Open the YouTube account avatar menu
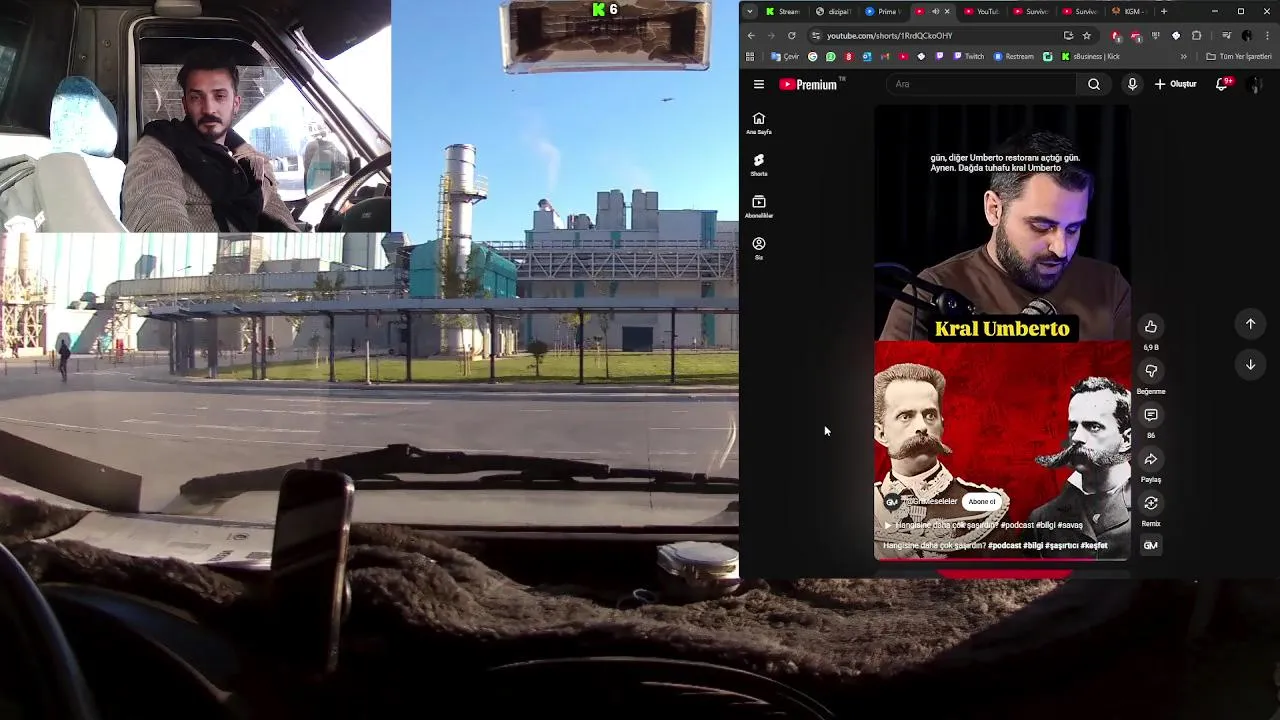The height and width of the screenshot is (720, 1280). [1255, 84]
